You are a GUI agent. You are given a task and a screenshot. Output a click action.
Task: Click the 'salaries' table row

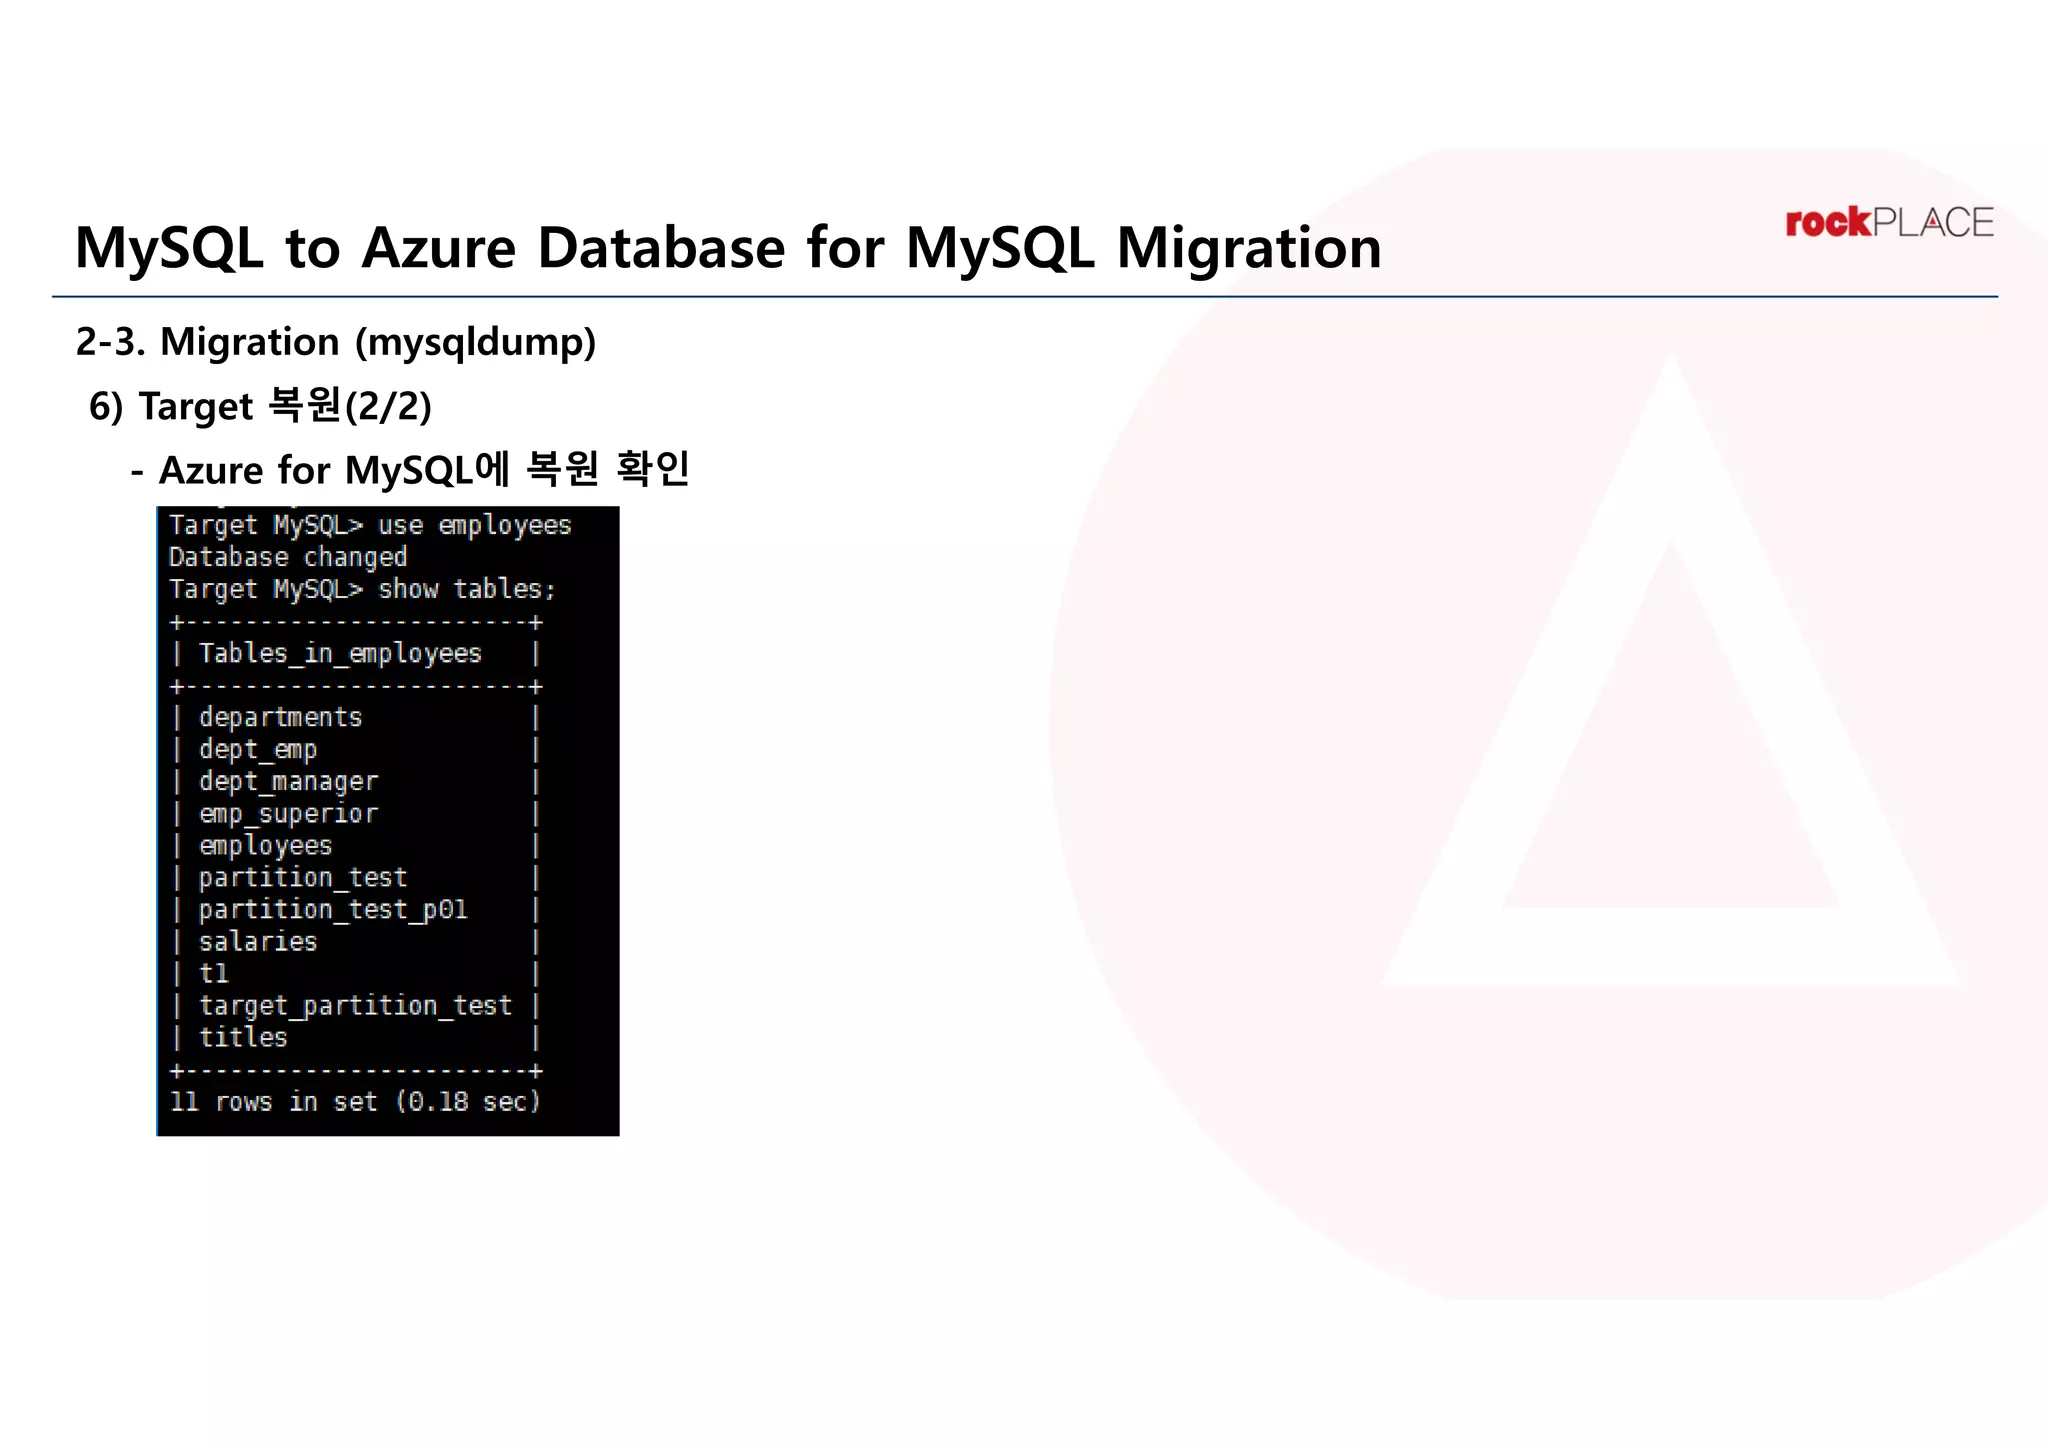click(356, 941)
